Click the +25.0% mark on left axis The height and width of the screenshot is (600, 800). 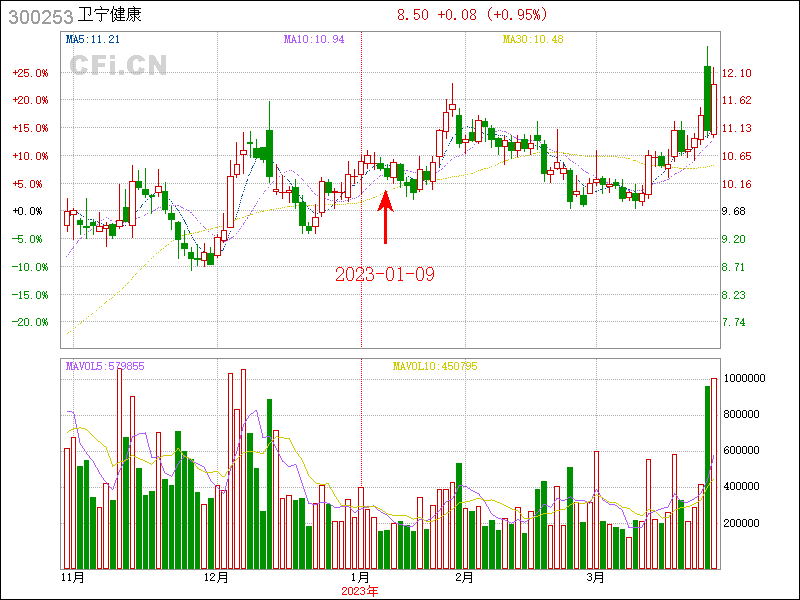tap(30, 74)
